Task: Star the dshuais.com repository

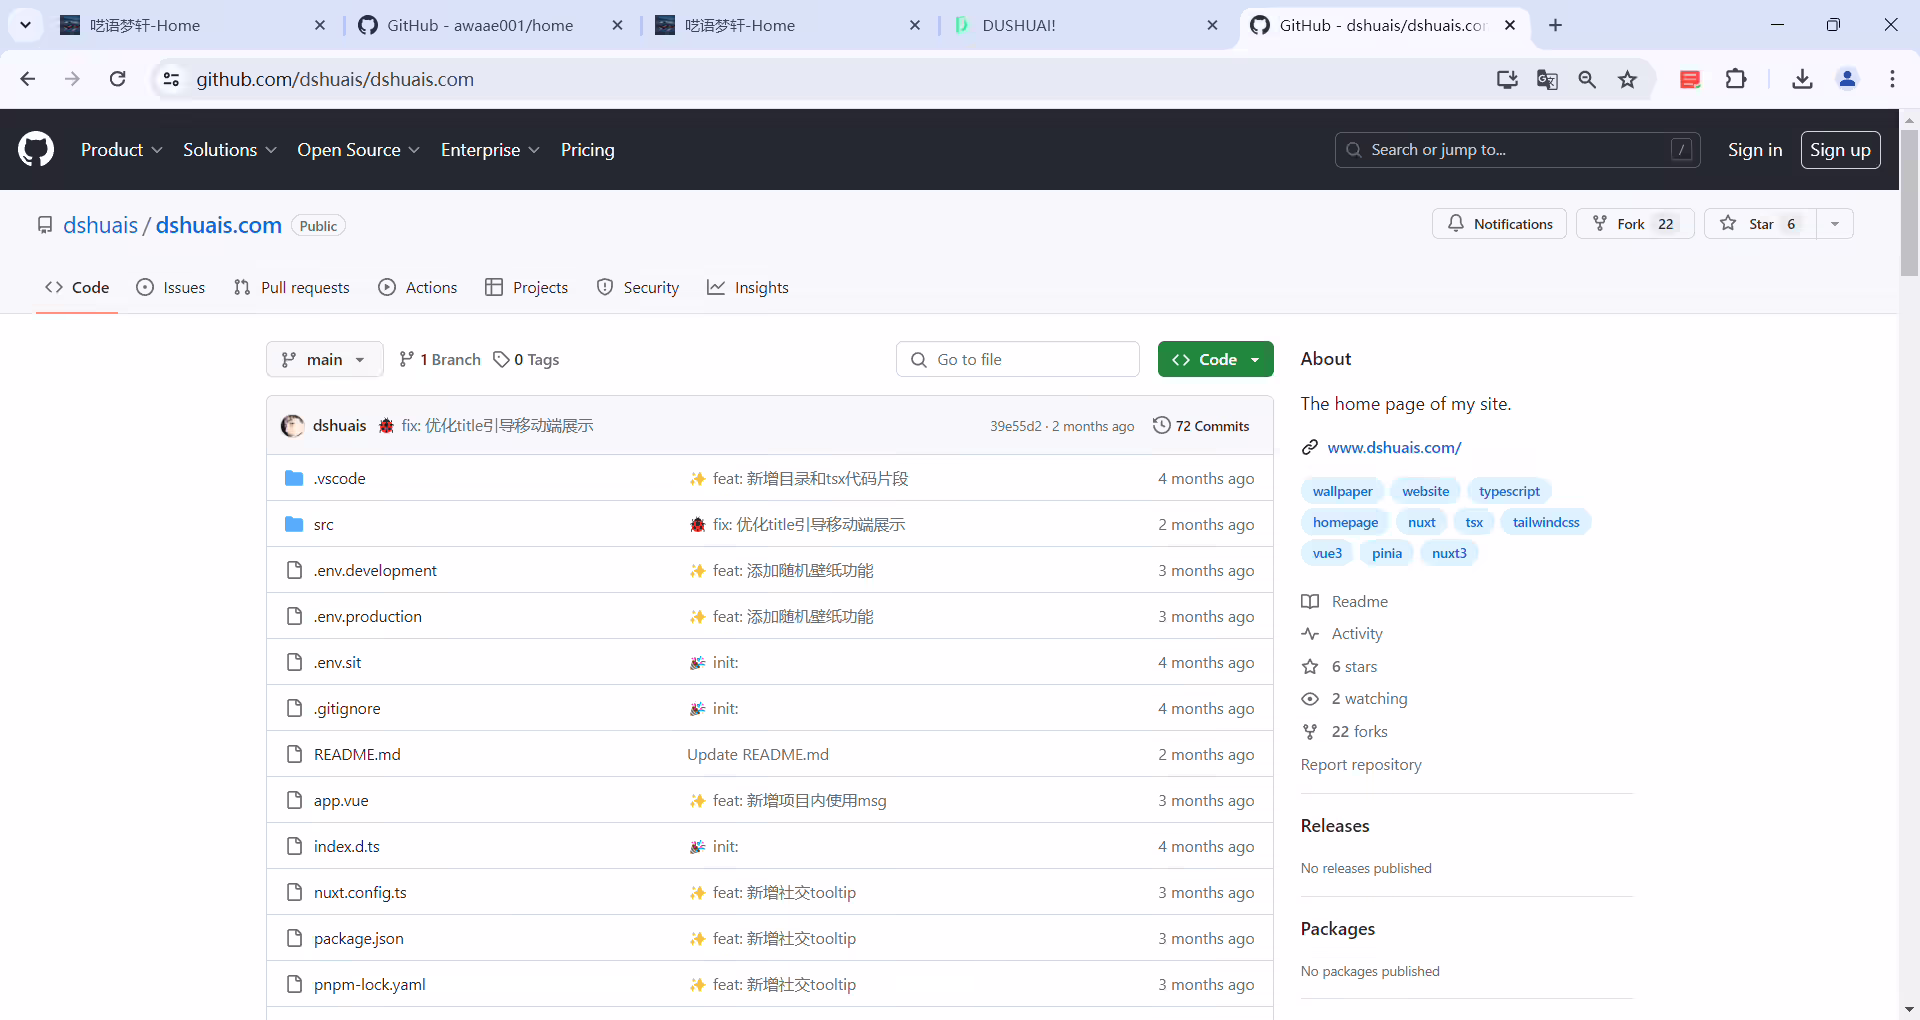Action: 1760,224
